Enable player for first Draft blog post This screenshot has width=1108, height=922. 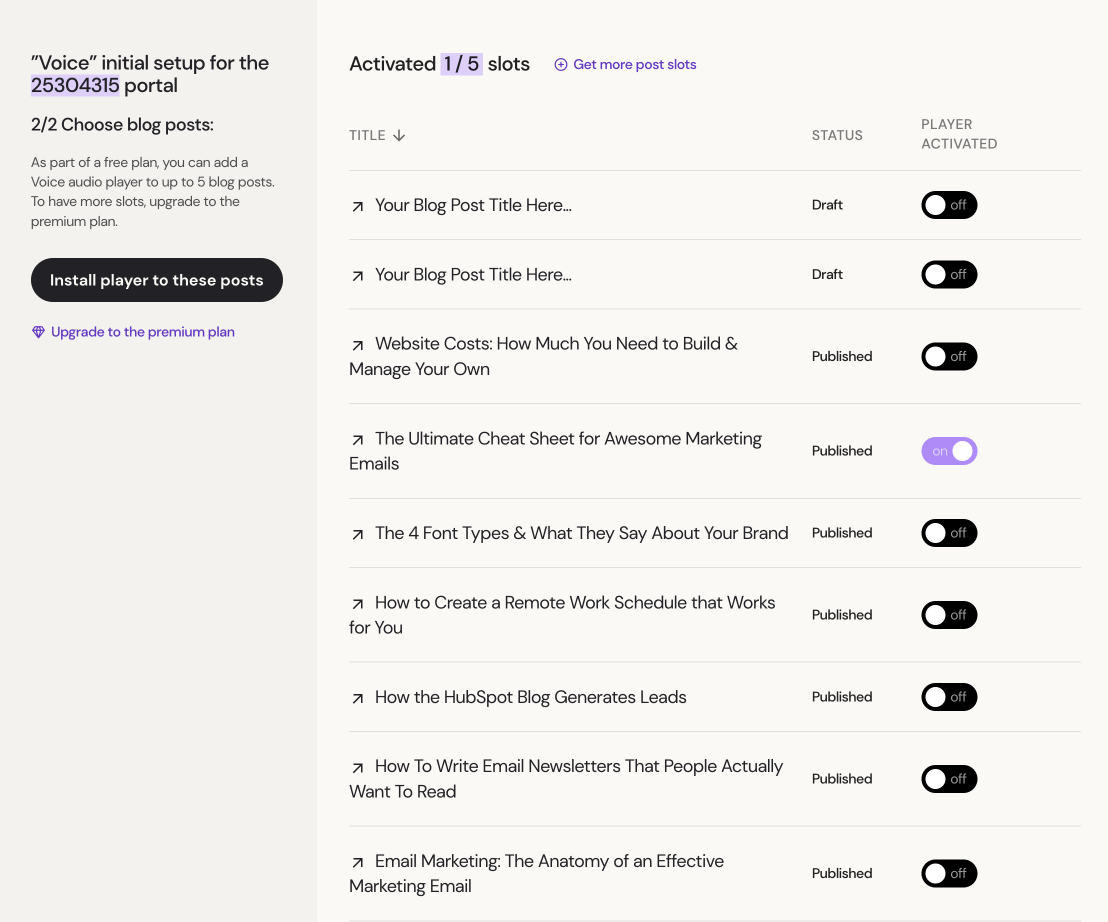[949, 205]
